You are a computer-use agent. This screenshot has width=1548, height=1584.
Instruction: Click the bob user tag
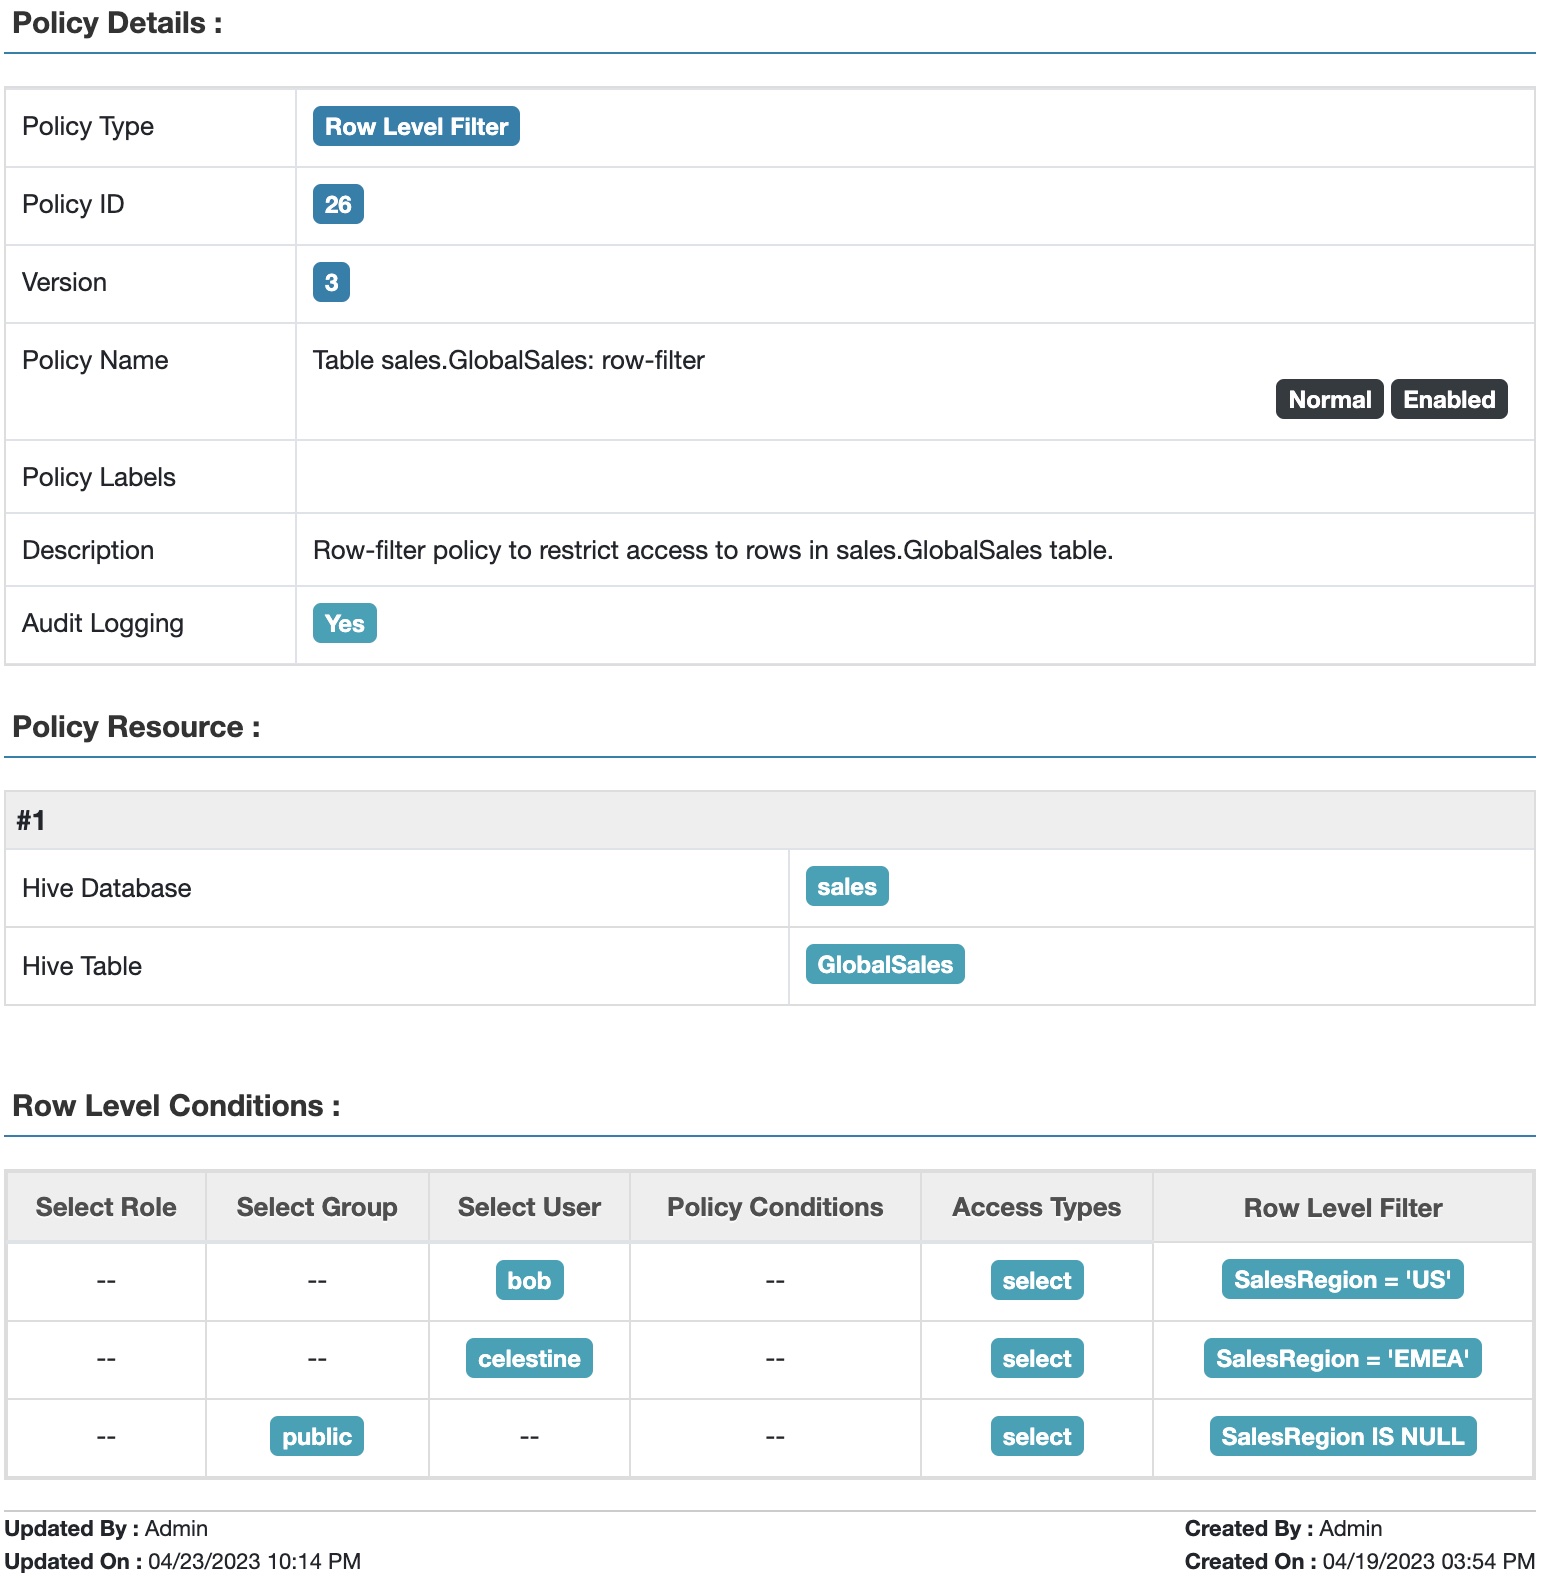tap(529, 1281)
